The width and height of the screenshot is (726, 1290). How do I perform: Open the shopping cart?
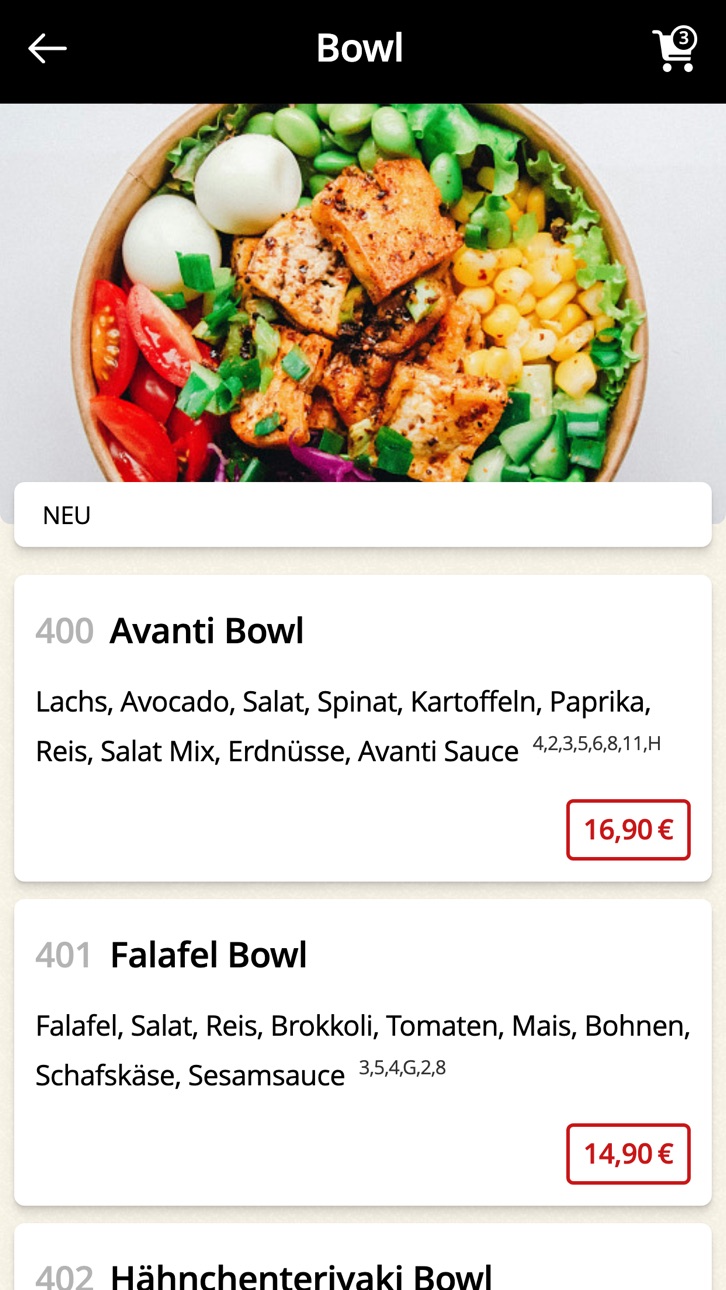coord(673,50)
